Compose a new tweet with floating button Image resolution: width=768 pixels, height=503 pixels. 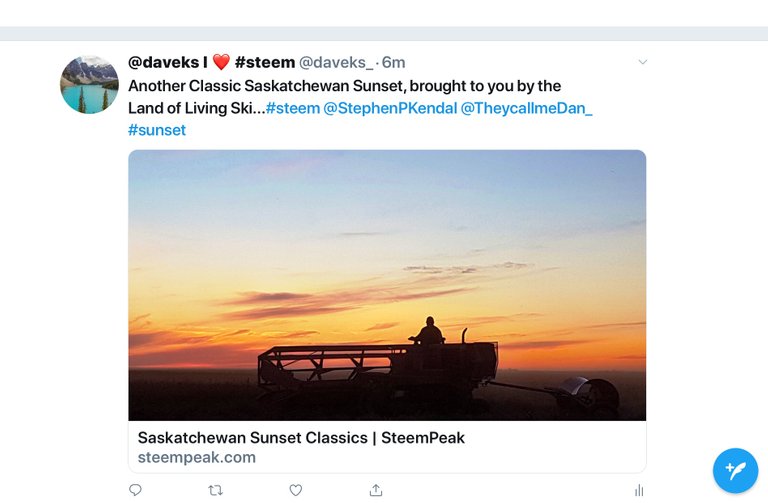tap(735, 470)
